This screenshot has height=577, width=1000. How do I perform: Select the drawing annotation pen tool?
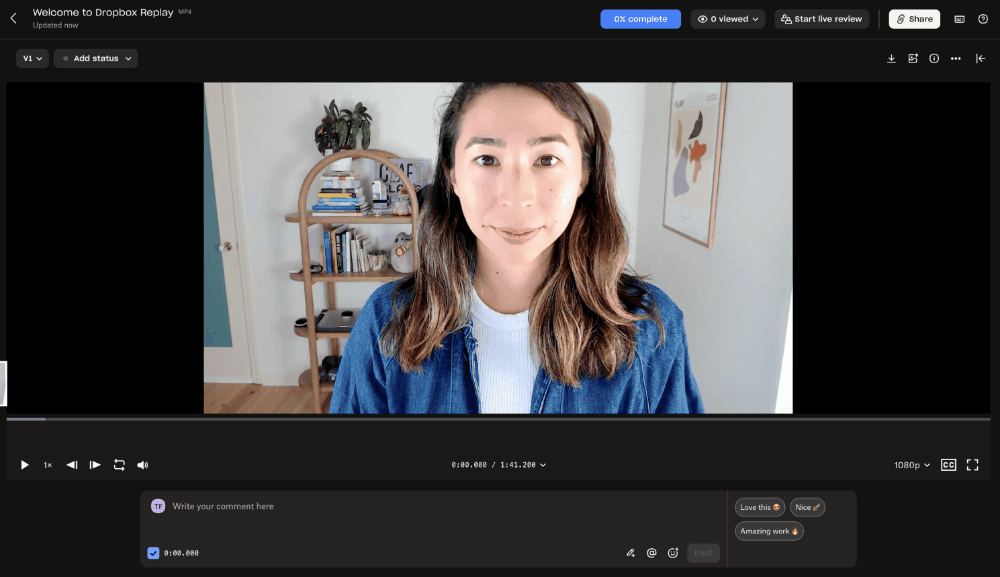(630, 553)
